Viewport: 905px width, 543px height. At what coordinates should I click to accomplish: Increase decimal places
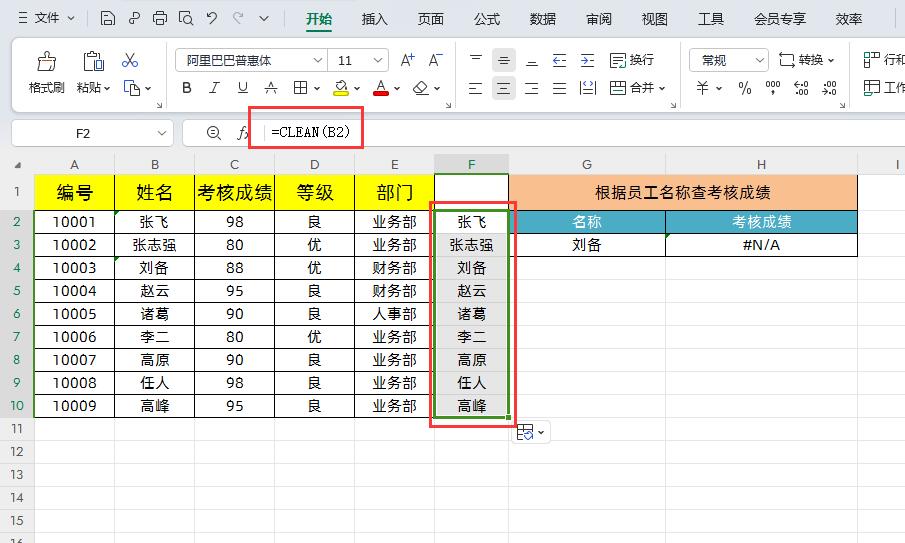(x=801, y=88)
